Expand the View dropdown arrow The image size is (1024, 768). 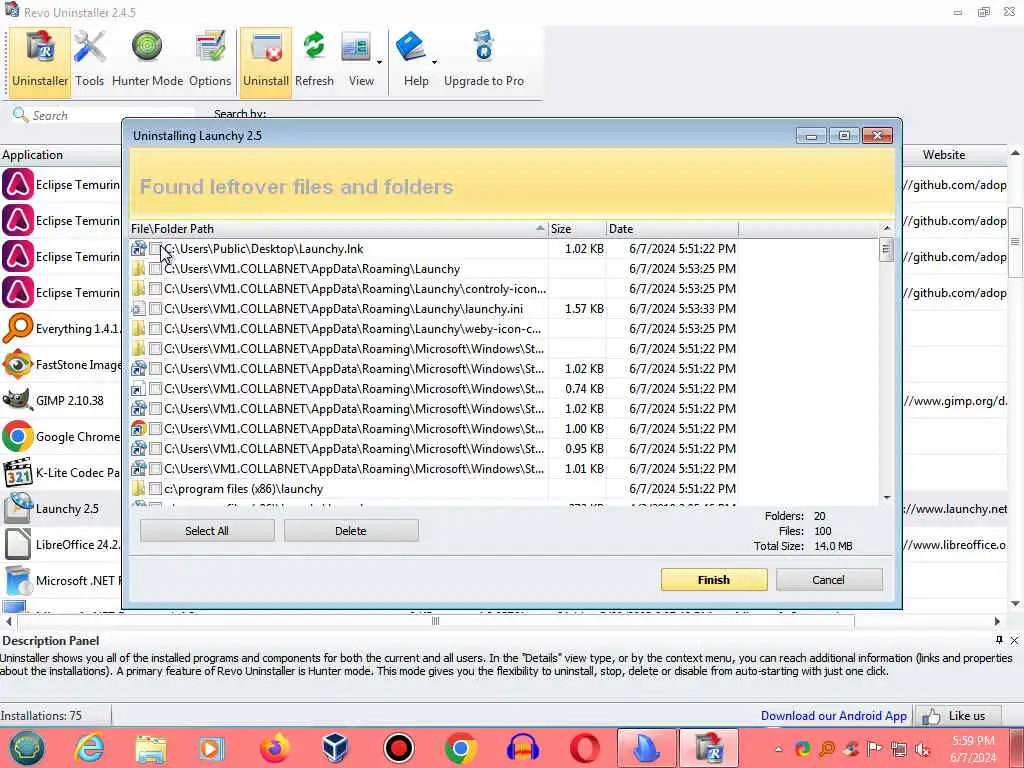(x=379, y=62)
